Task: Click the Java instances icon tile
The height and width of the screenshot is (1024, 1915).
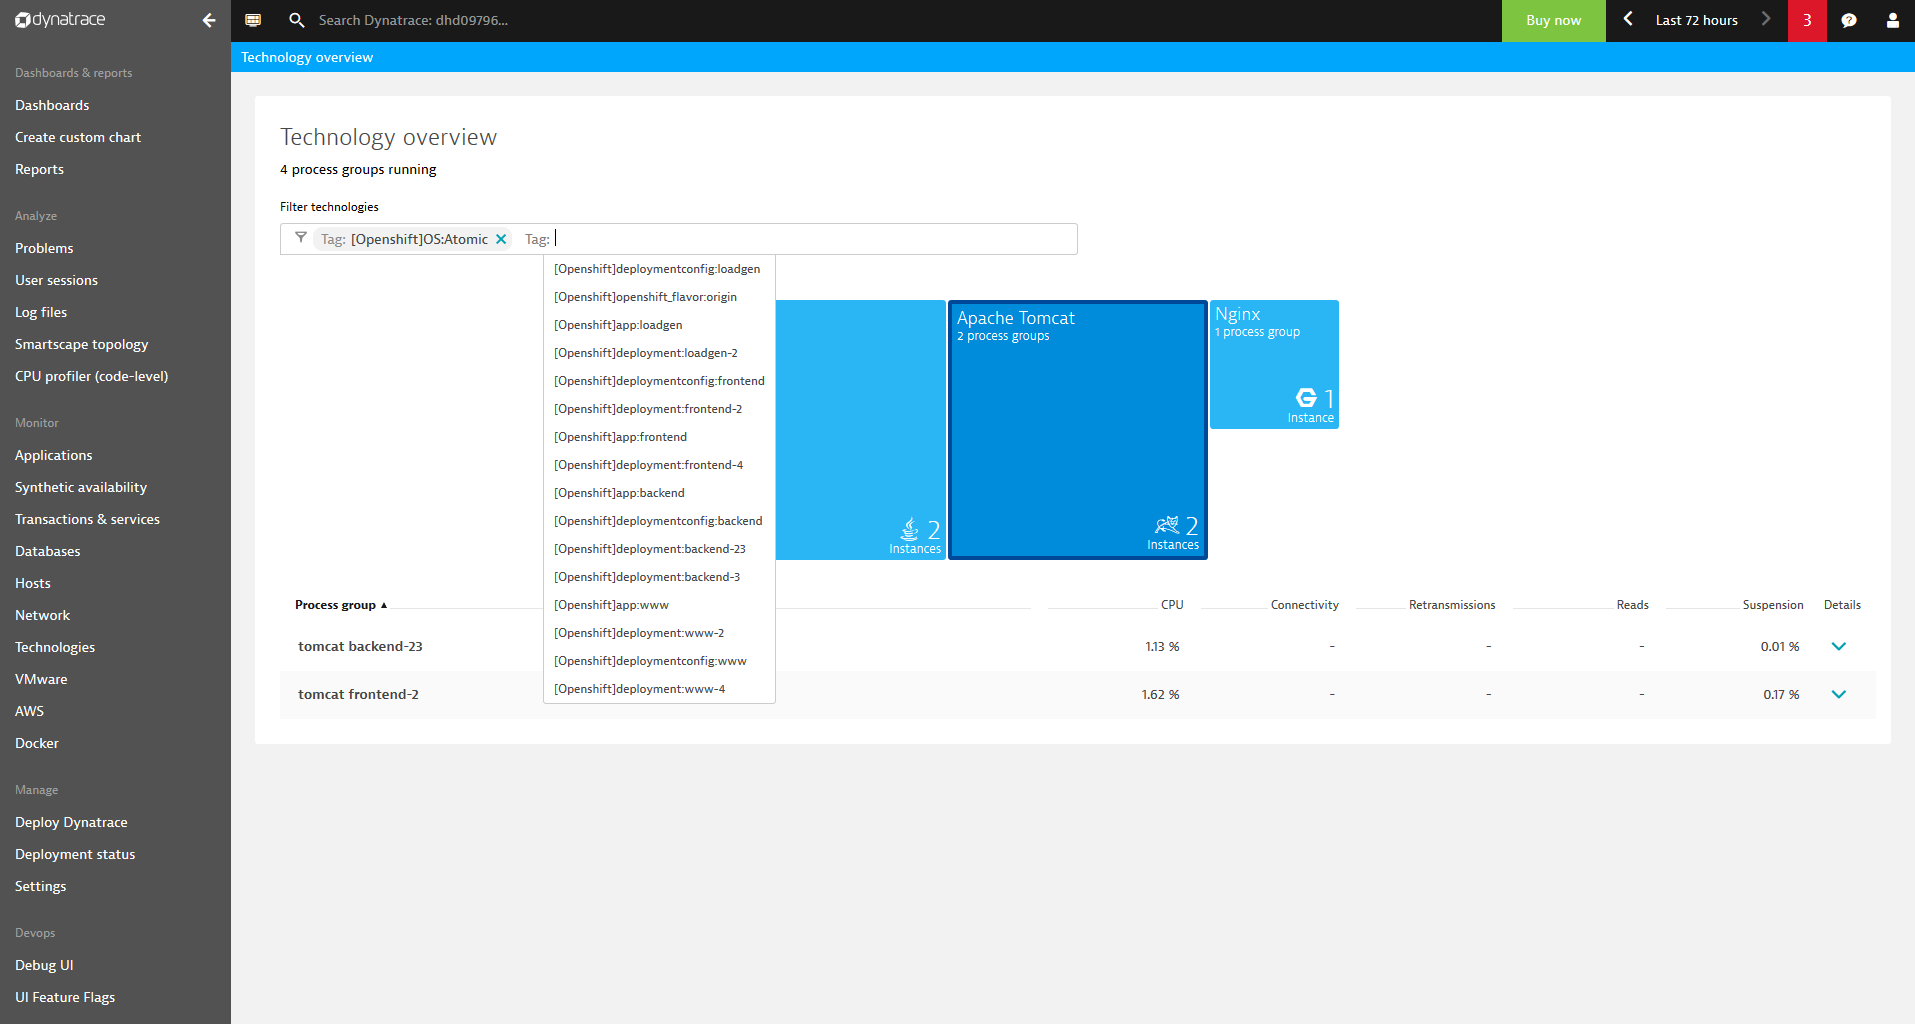Action: (x=909, y=528)
